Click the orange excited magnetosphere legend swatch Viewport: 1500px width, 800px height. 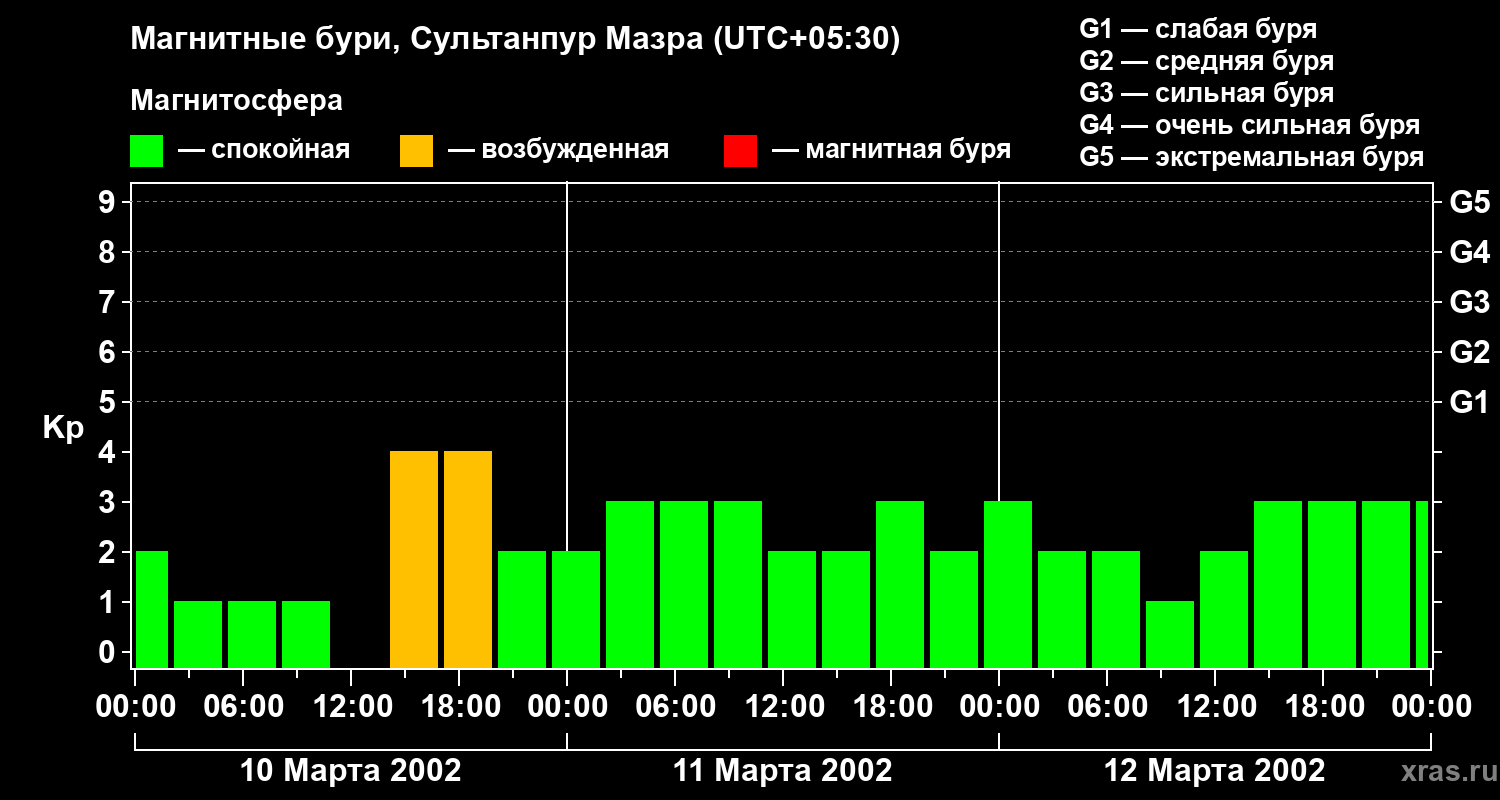(x=416, y=151)
